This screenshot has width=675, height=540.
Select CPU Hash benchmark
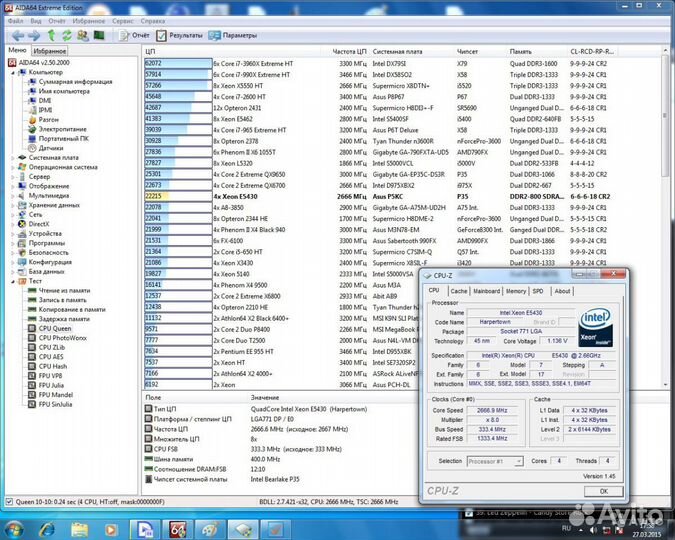(48, 366)
